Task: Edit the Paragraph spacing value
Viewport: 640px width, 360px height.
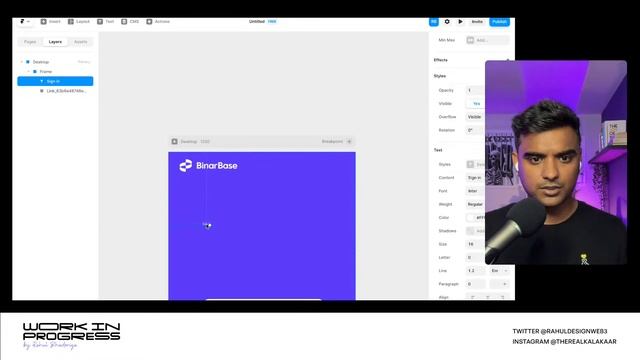Action: click(x=476, y=284)
